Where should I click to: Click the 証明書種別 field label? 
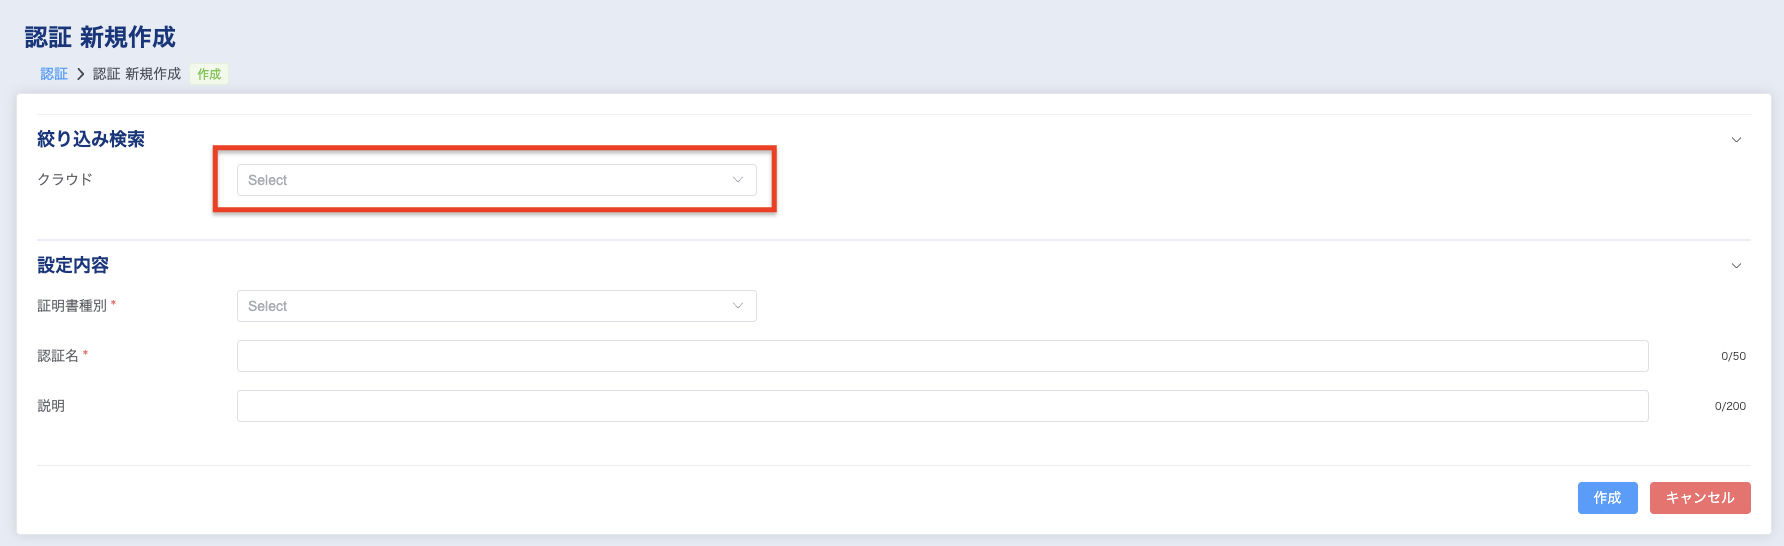(72, 306)
